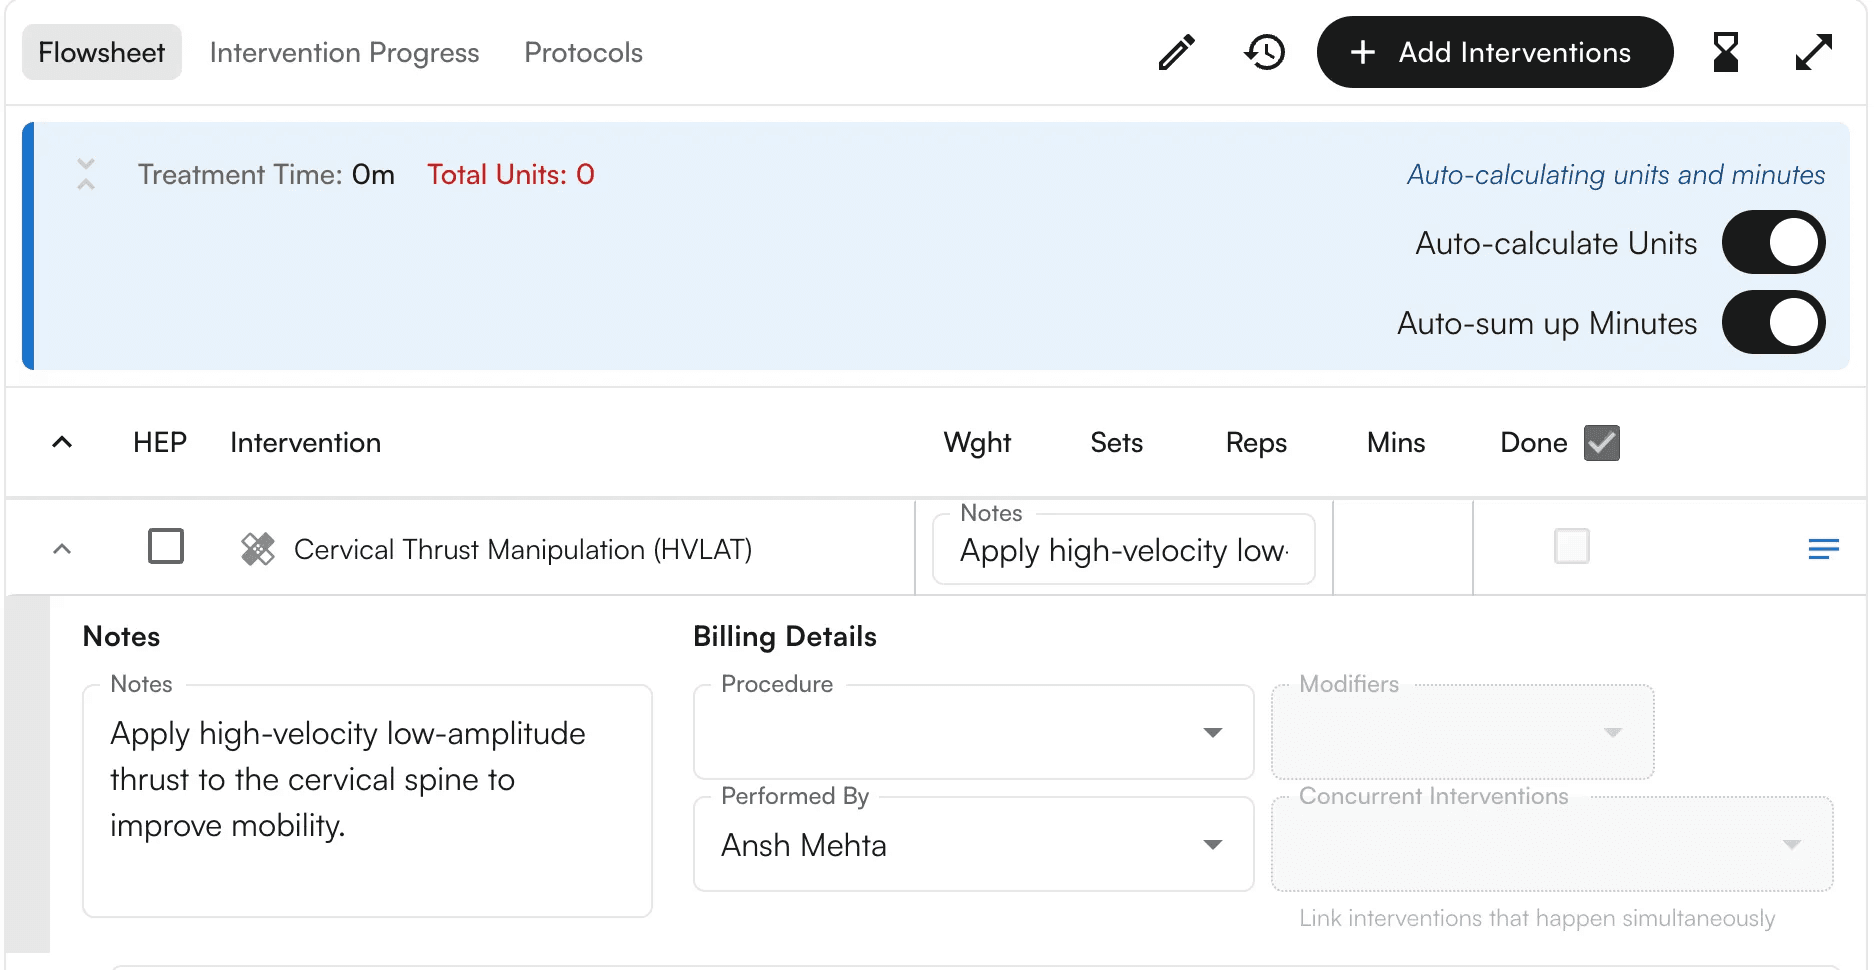Open the Performed By dropdown
Image resolution: width=1874 pixels, height=970 pixels.
coord(973,845)
